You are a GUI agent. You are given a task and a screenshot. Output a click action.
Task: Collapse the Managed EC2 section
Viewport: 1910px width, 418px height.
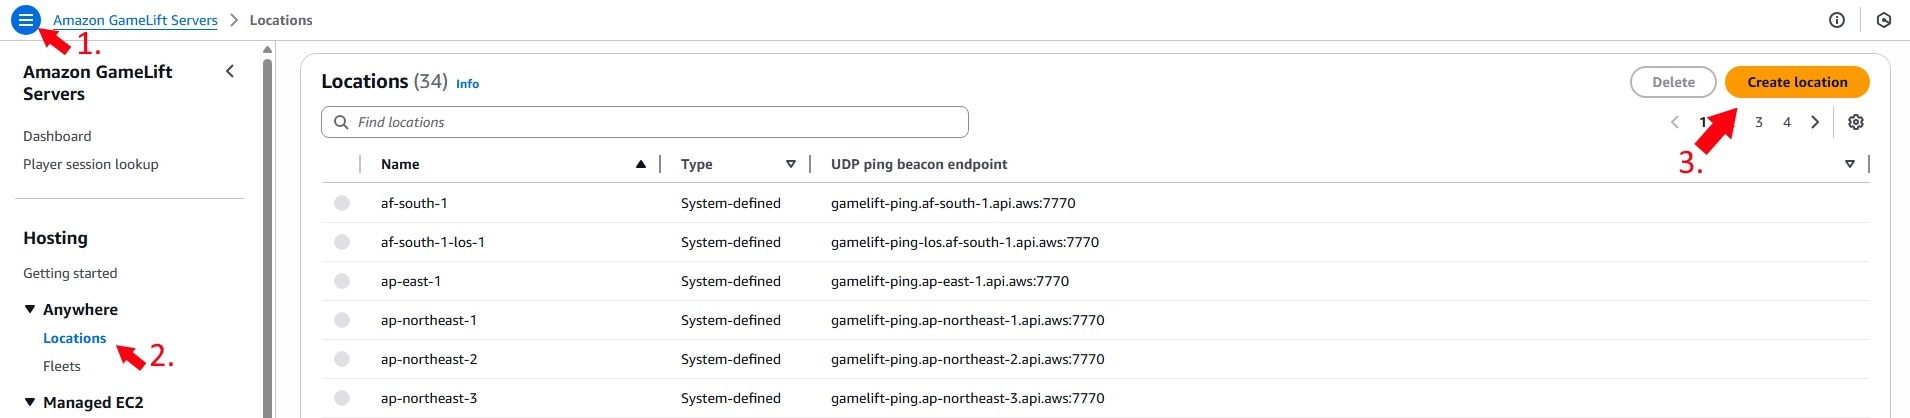[x=30, y=402]
